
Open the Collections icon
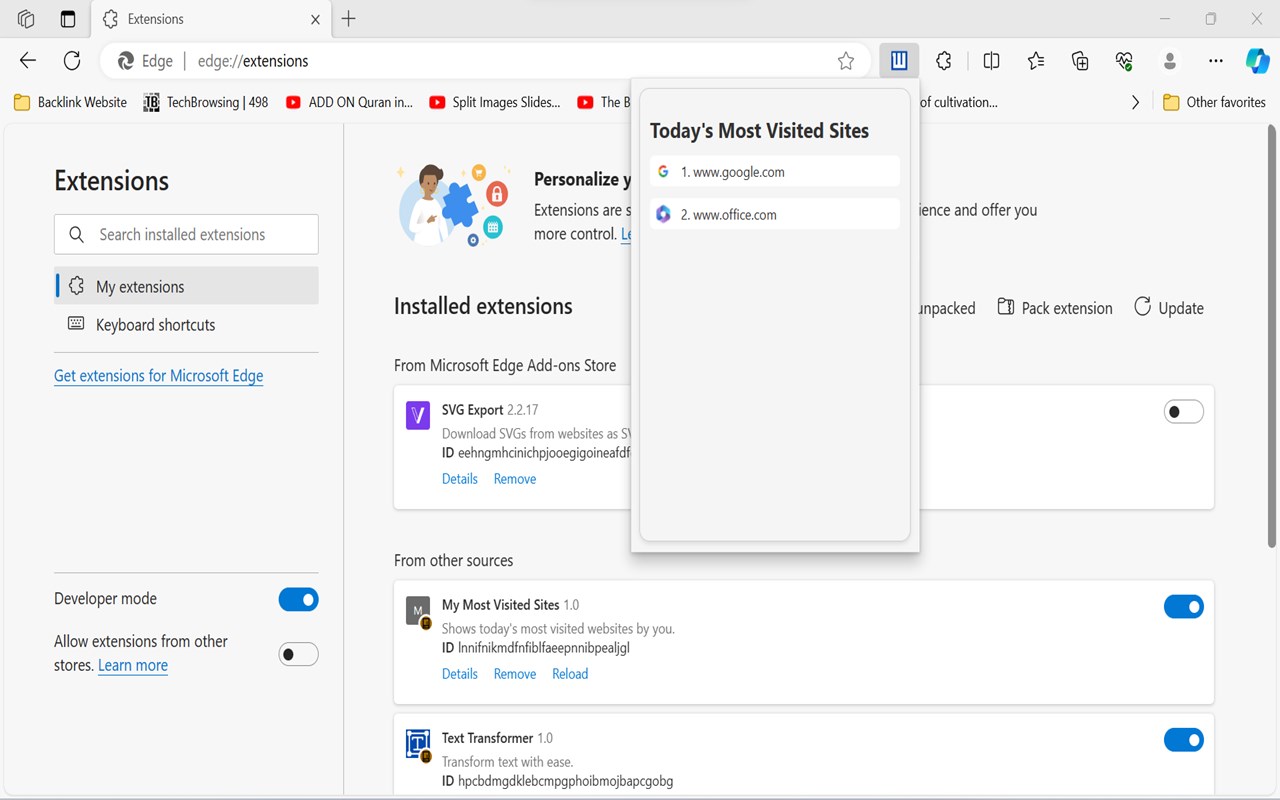[x=1080, y=61]
